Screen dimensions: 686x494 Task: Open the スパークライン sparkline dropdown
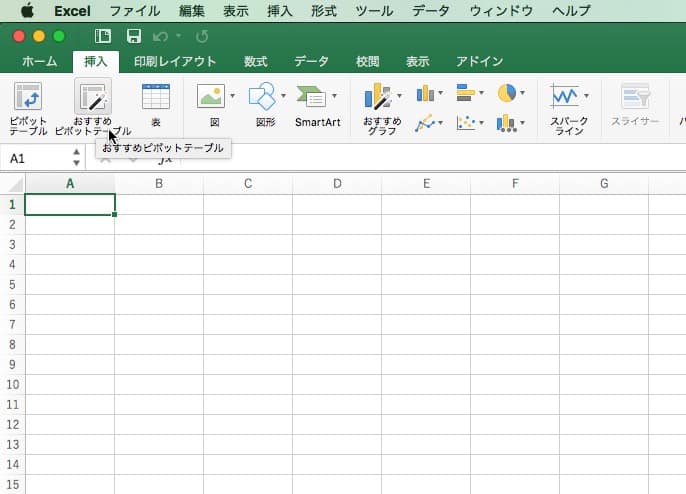point(586,96)
